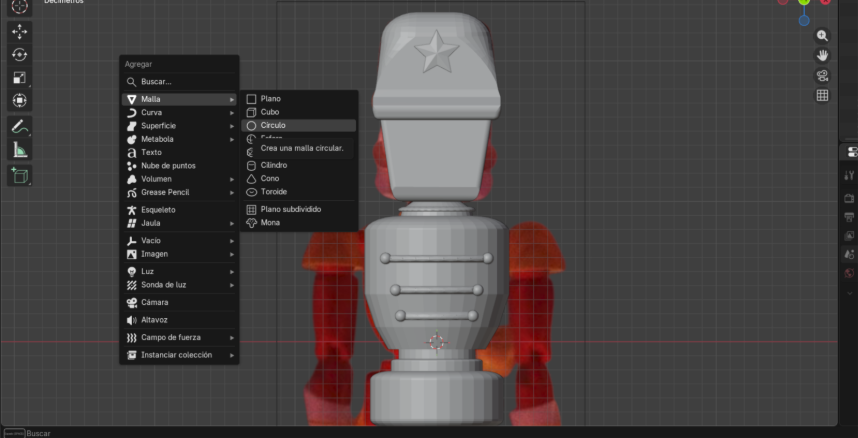
Task: Toggle orthographic/perspective grid view
Action: (822, 96)
